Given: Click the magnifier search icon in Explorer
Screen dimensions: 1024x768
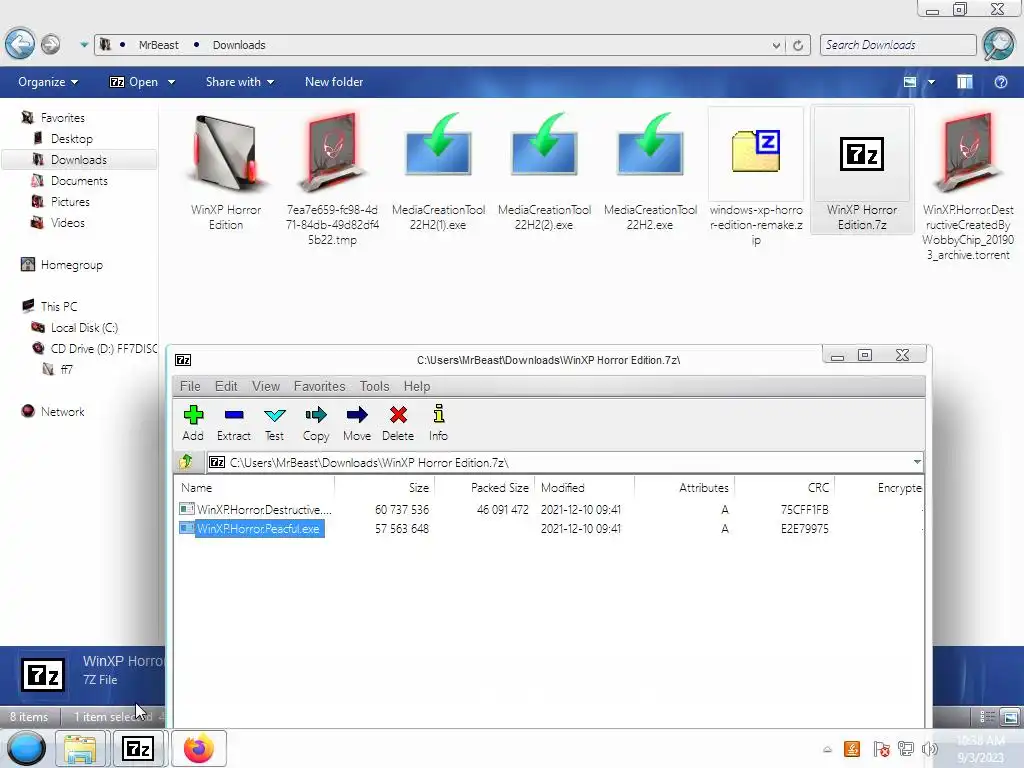Looking at the screenshot, I should [x=999, y=44].
